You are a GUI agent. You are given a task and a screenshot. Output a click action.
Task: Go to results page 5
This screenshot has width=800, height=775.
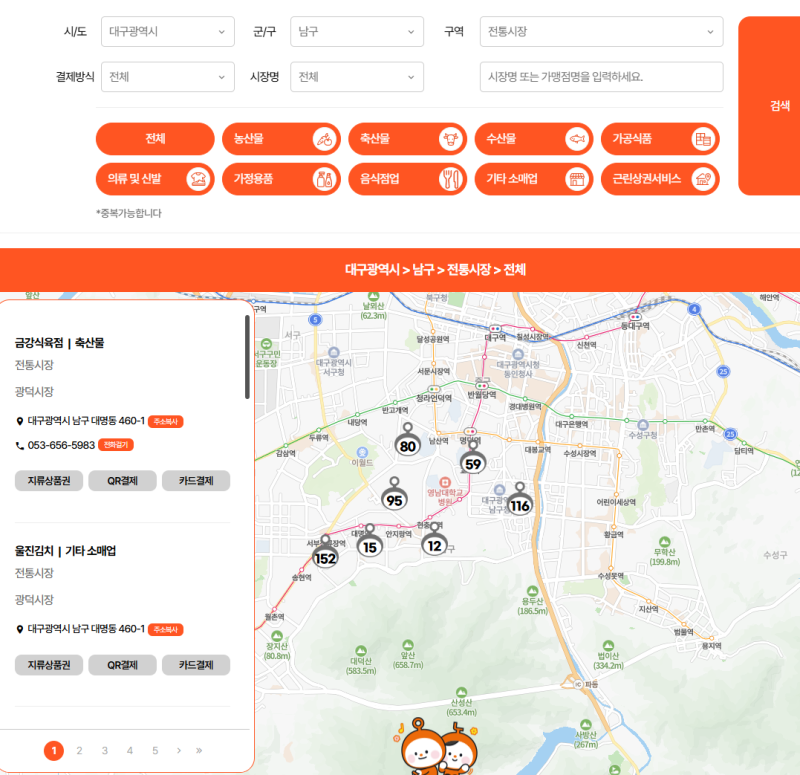[155, 751]
